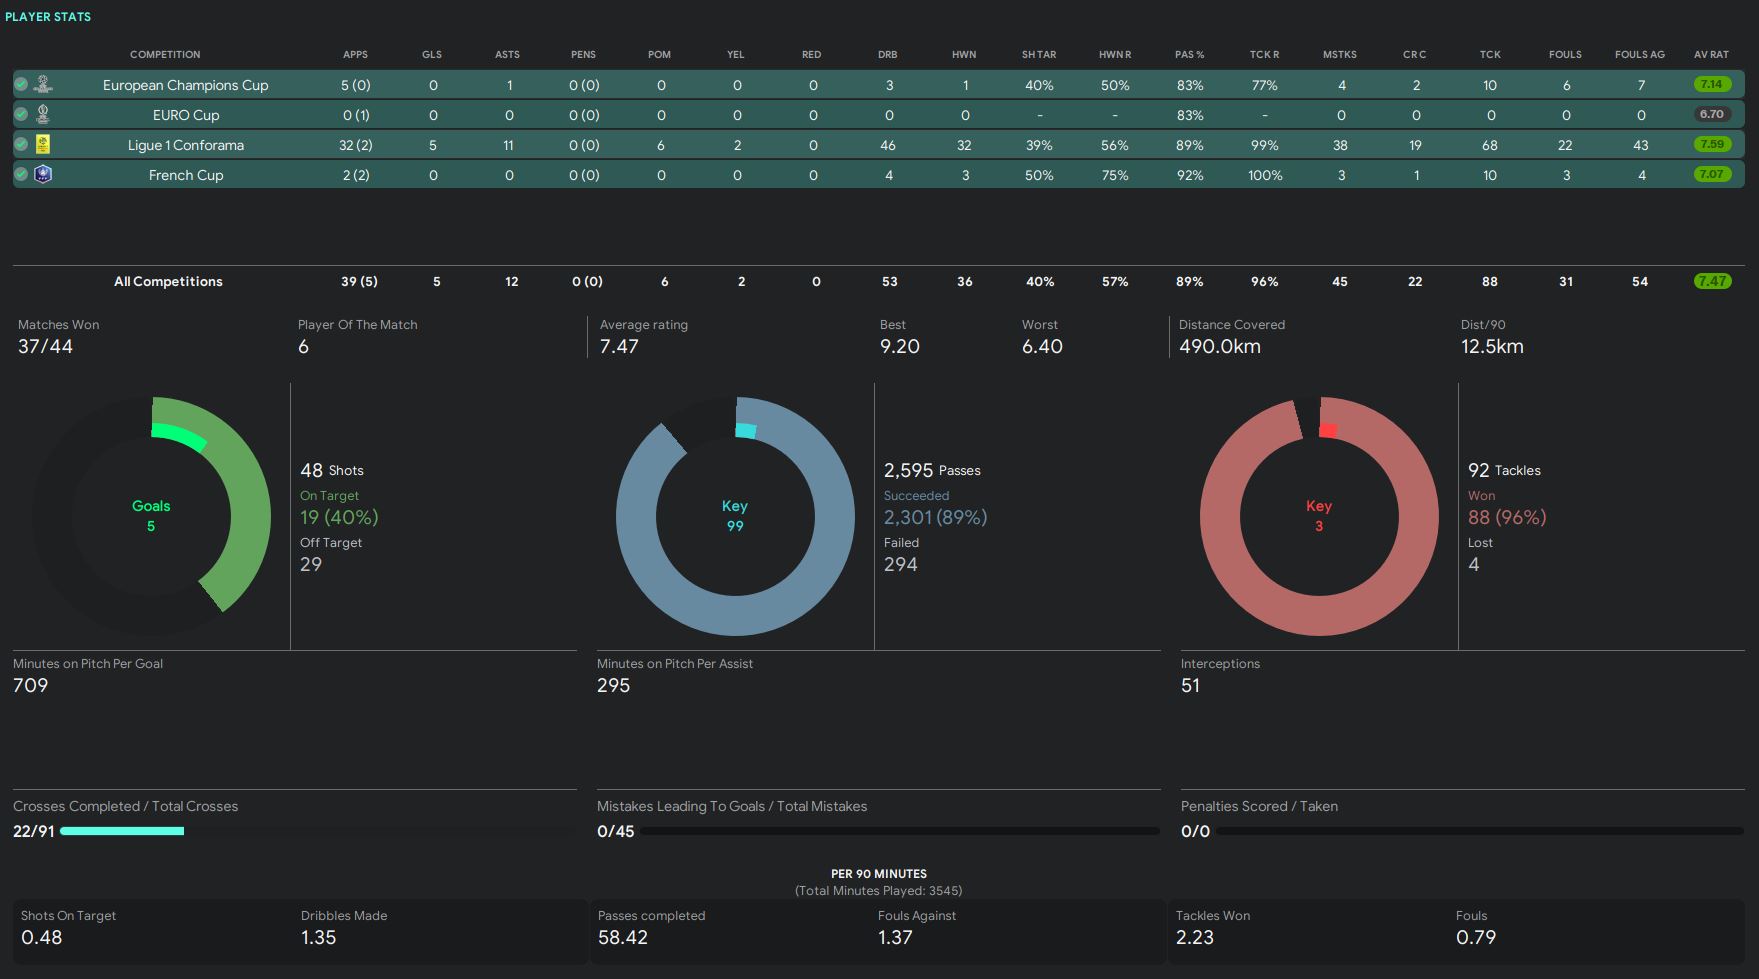Deselect the Ligue 1 Conforama checkmark
Image resolution: width=1759 pixels, height=979 pixels.
pyautogui.click(x=21, y=145)
